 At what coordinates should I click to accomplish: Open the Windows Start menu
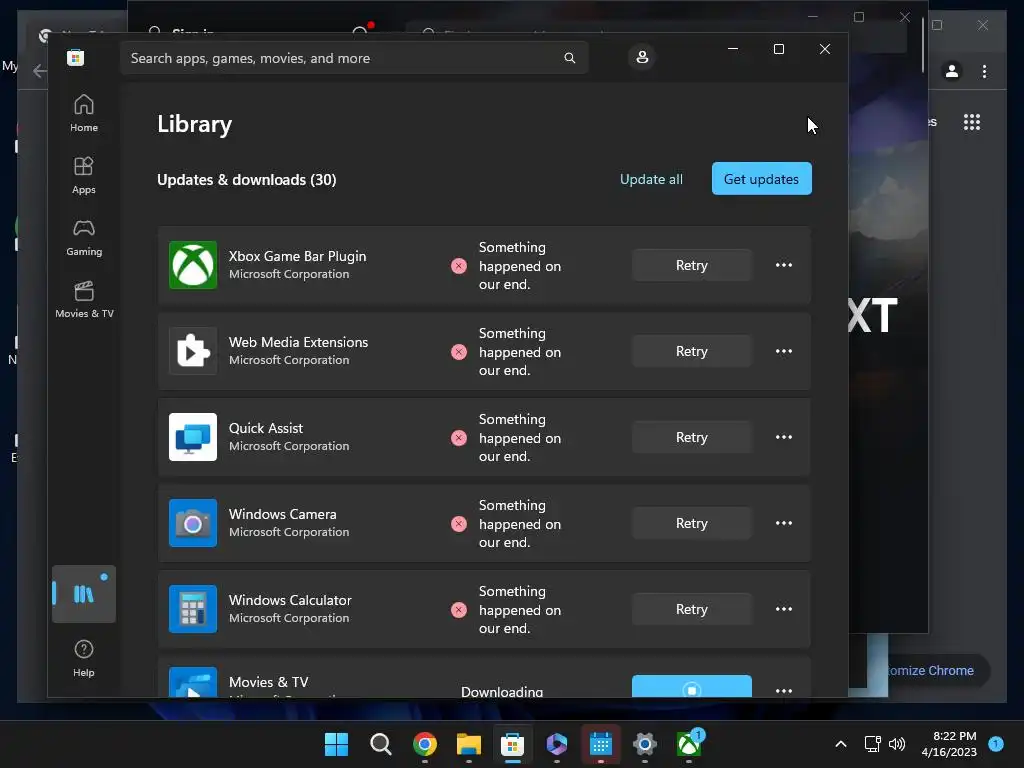point(336,744)
